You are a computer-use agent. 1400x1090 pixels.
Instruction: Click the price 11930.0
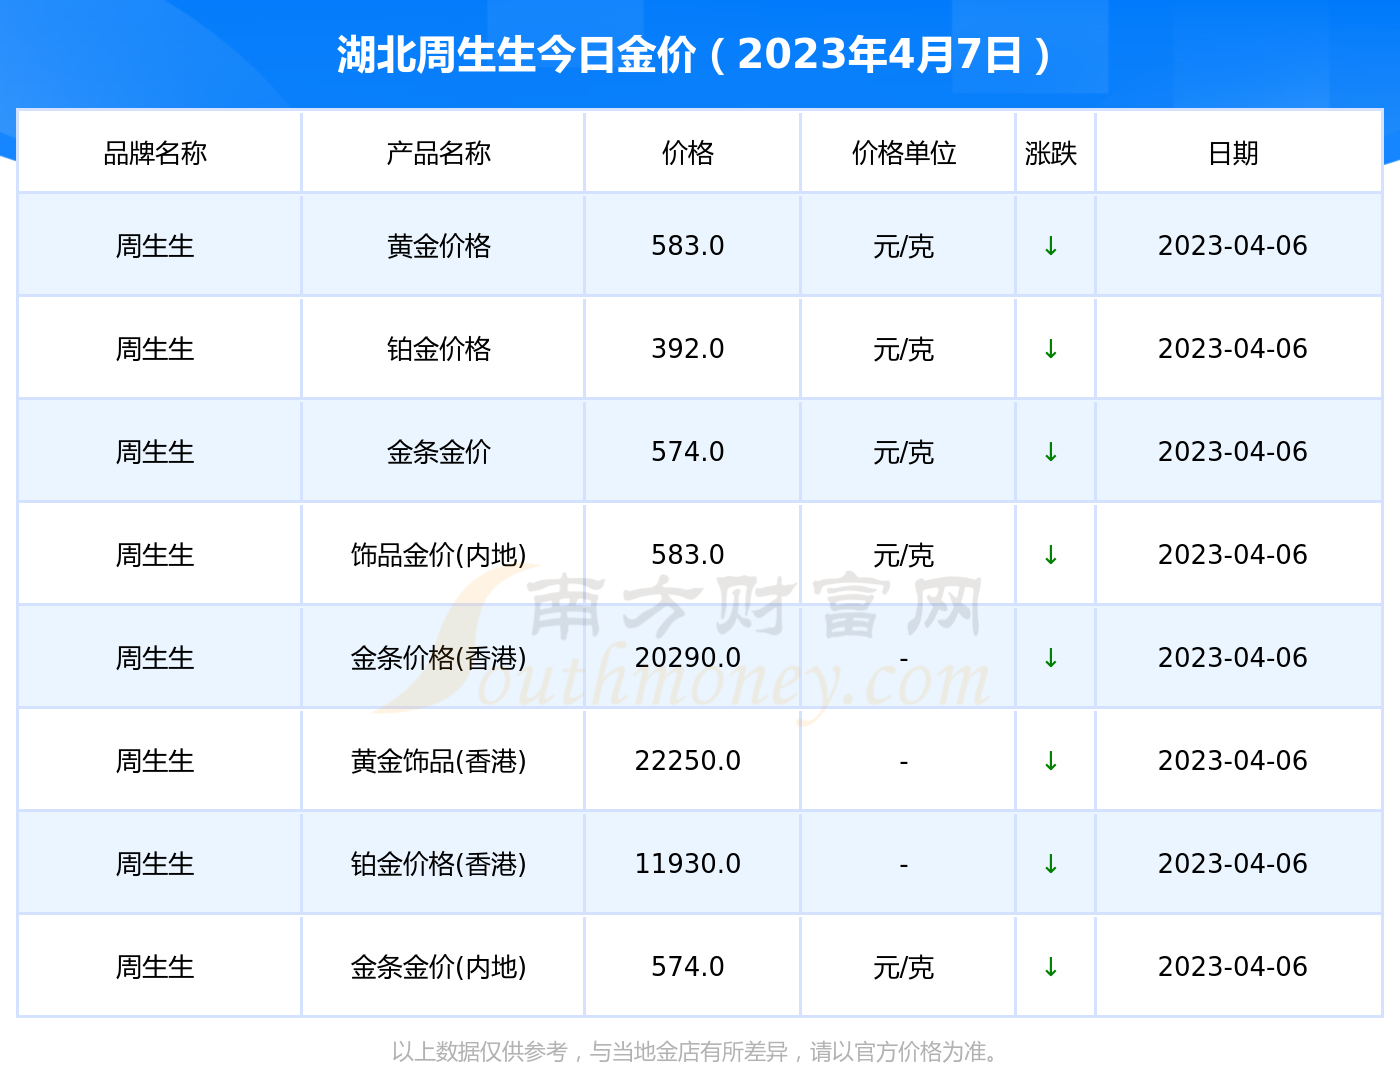[x=688, y=864]
